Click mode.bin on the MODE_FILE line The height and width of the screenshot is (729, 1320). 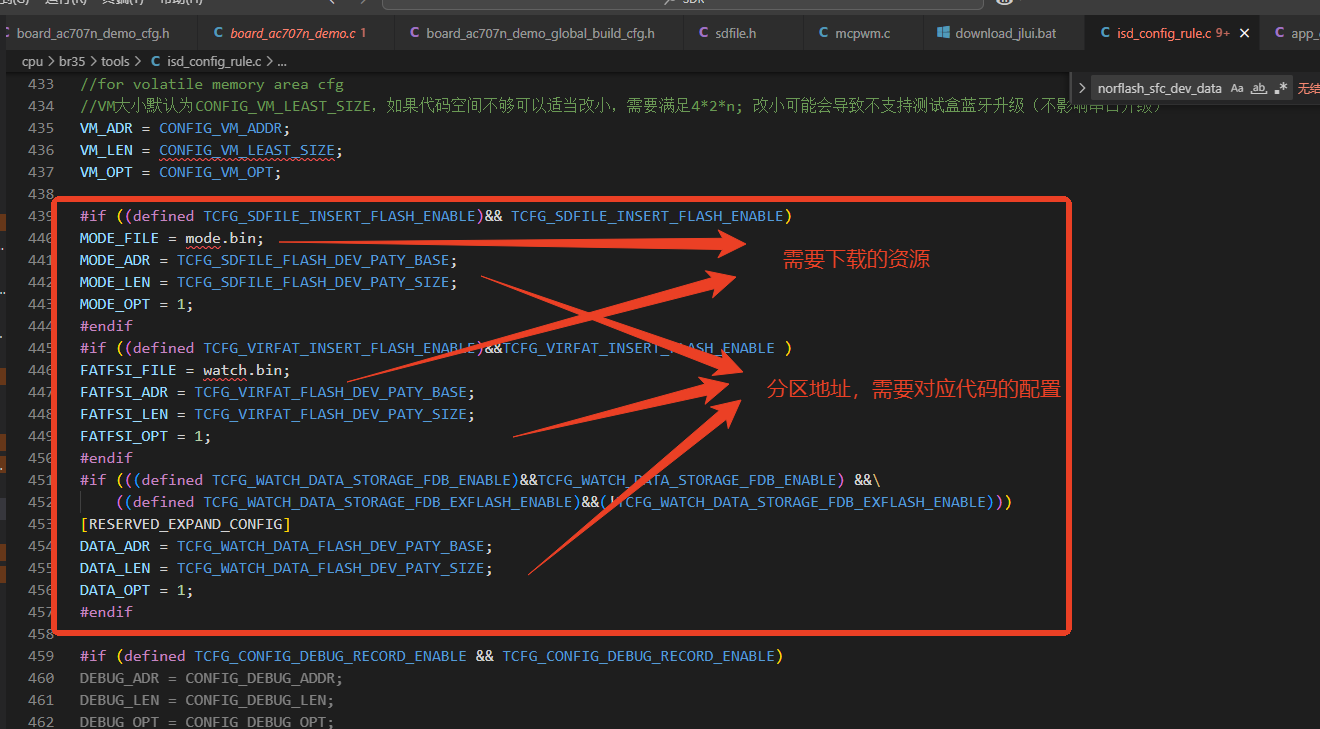pyautogui.click(x=223, y=238)
